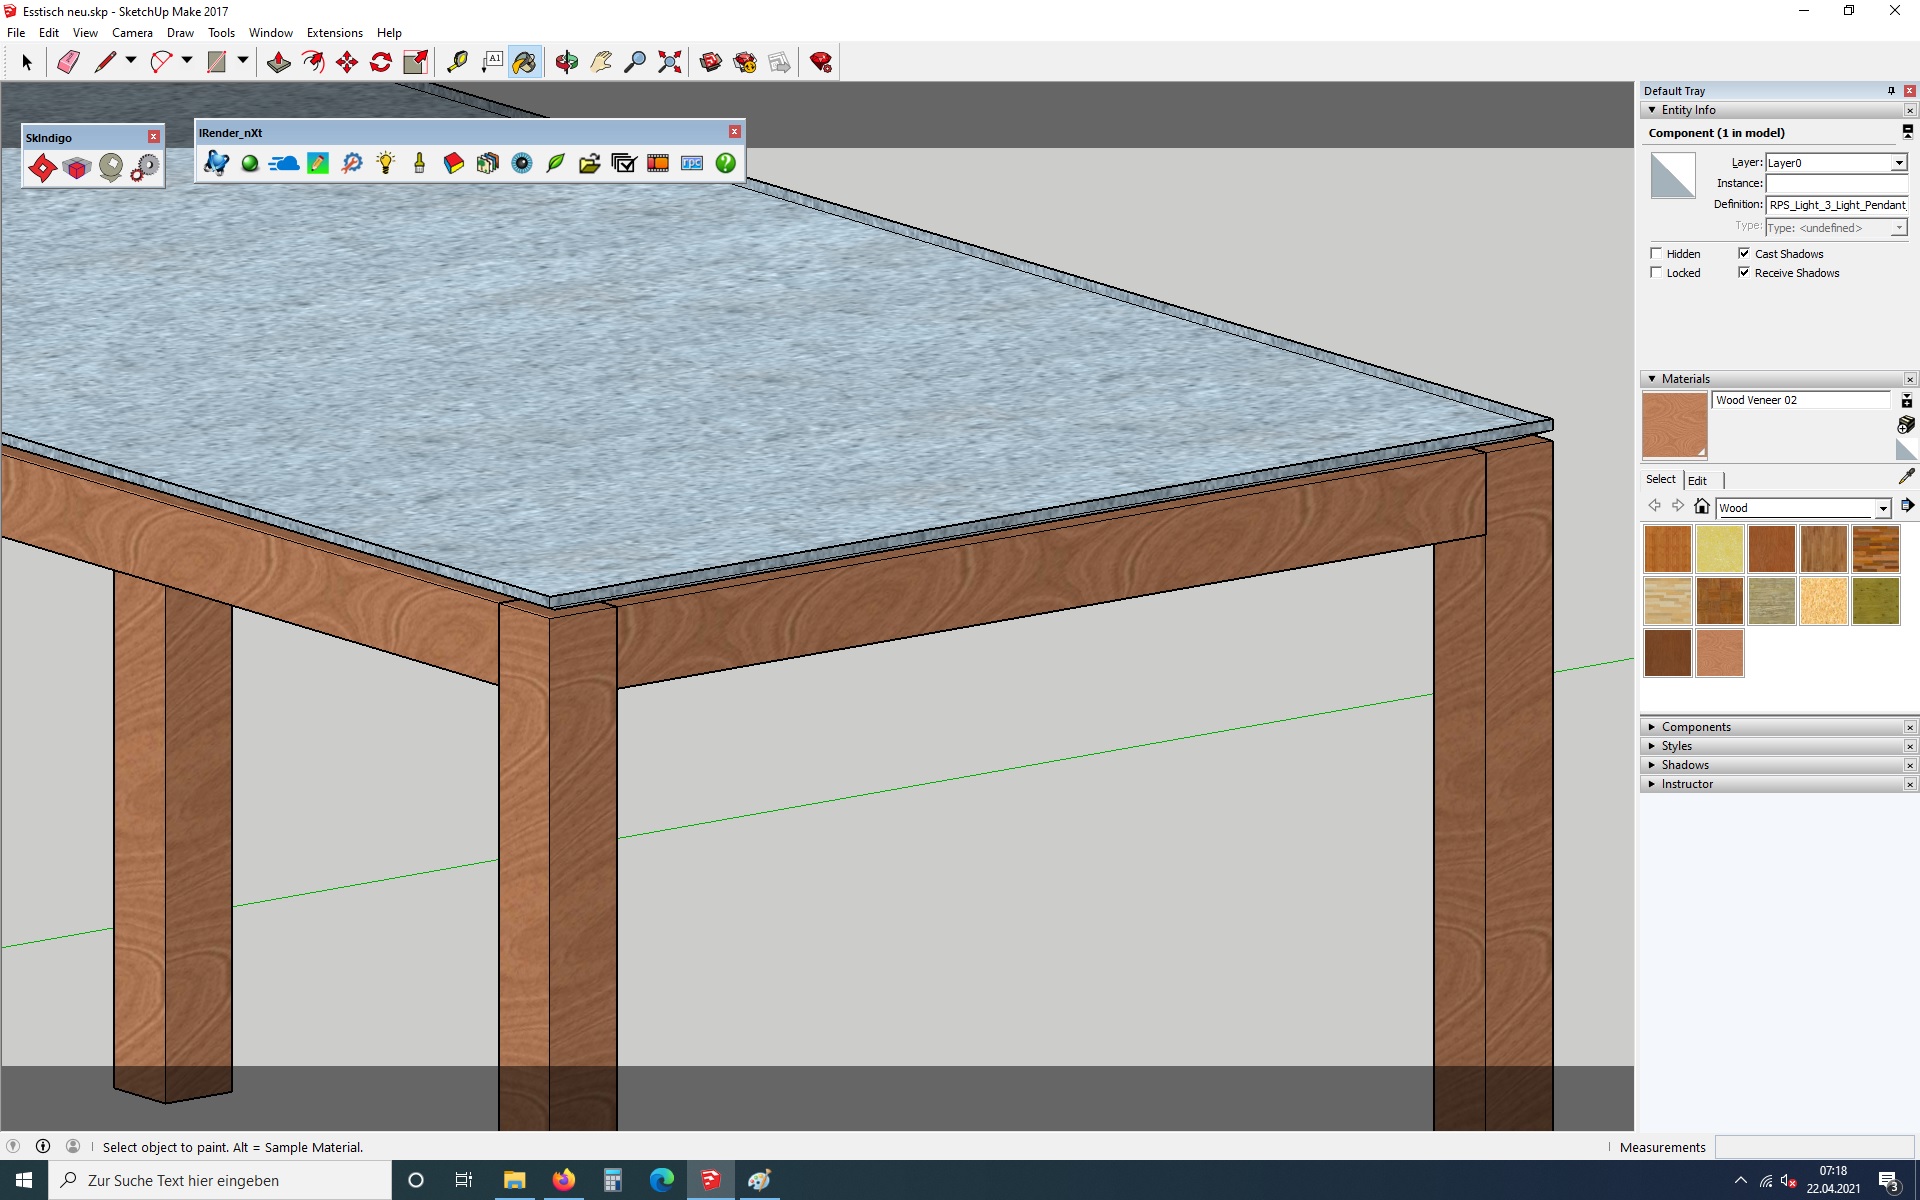Open the Wood materials library dropdown

(x=1882, y=508)
